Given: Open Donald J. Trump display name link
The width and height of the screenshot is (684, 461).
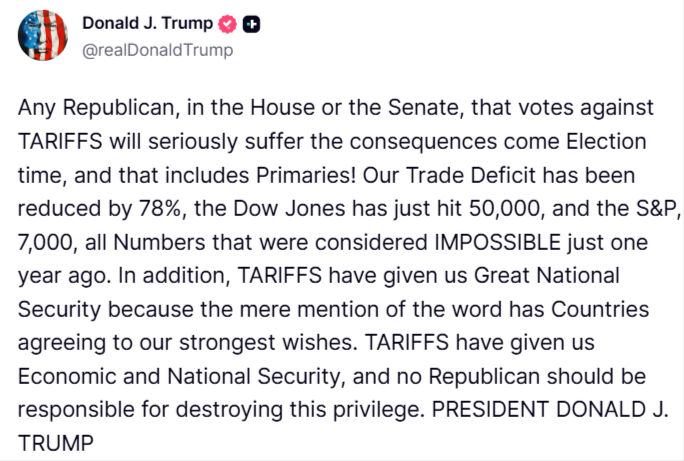Looking at the screenshot, I should tap(148, 24).
